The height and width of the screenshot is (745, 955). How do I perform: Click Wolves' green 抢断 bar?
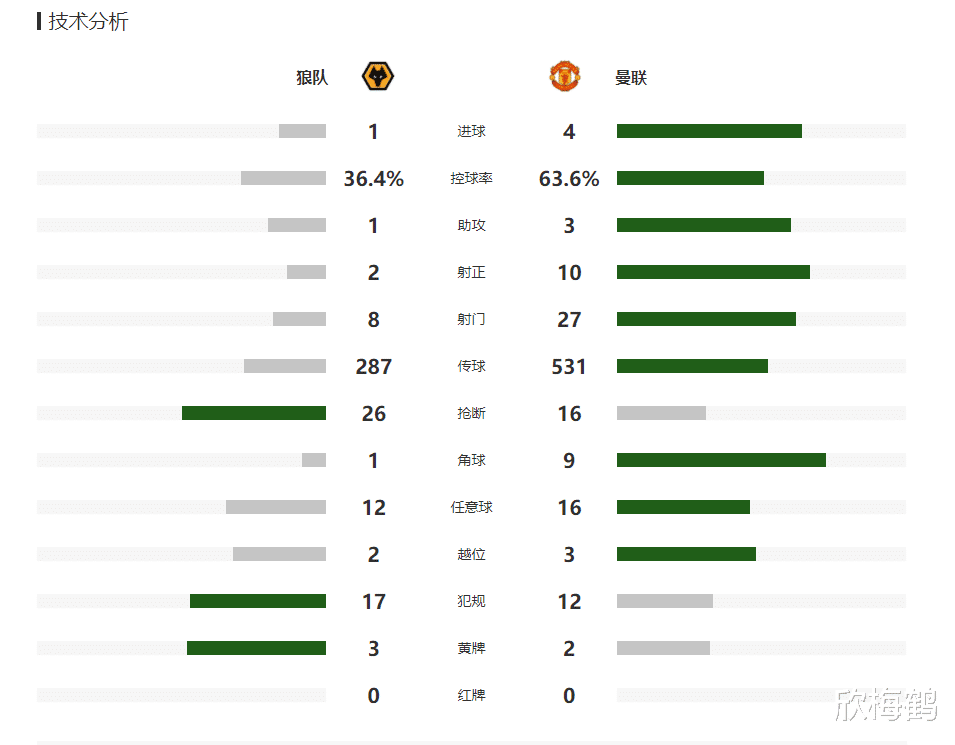(x=254, y=413)
